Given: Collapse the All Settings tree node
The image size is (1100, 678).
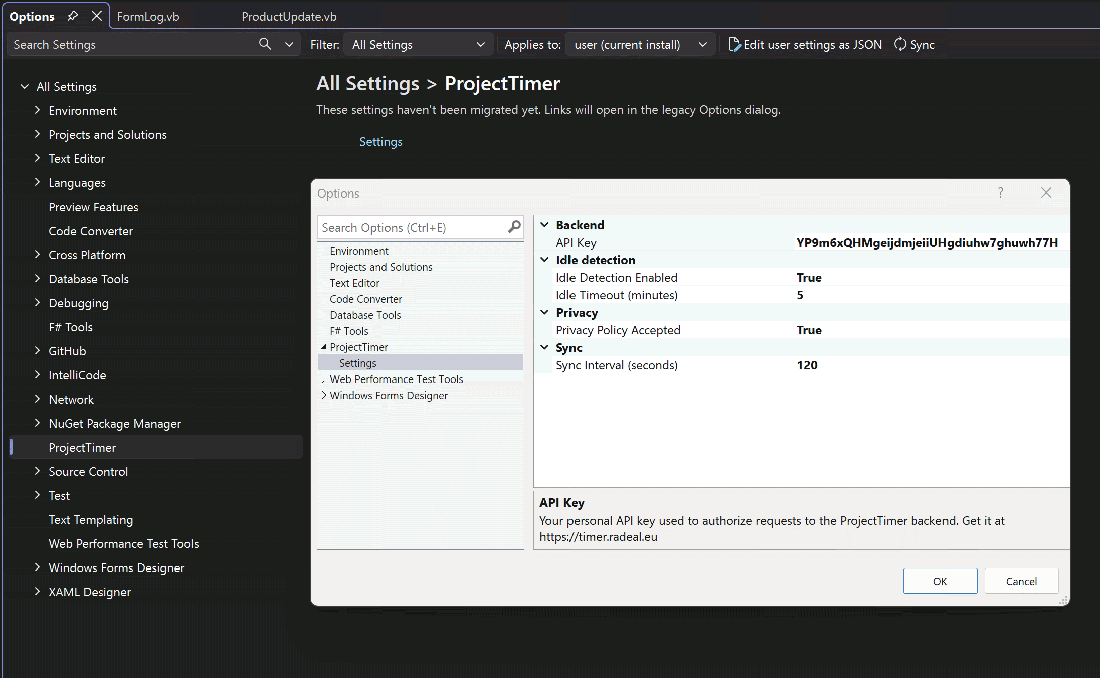Looking at the screenshot, I should tap(25, 86).
